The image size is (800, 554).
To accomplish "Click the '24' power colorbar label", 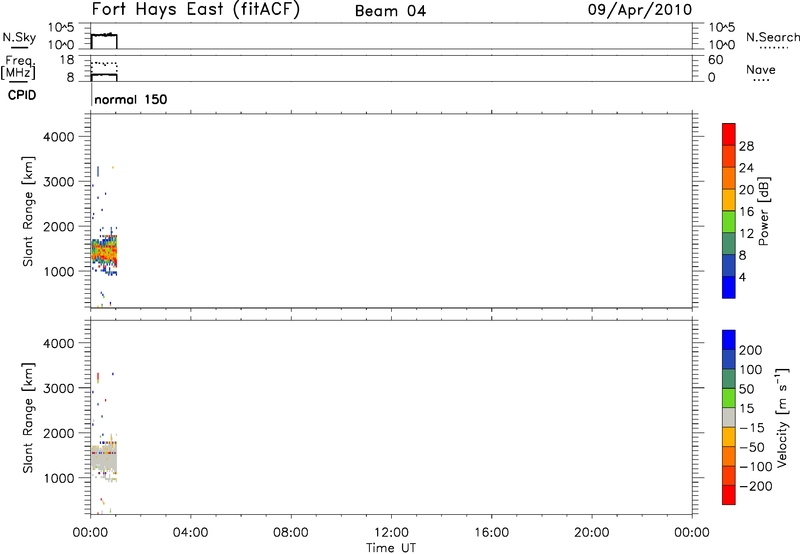I will [x=746, y=168].
